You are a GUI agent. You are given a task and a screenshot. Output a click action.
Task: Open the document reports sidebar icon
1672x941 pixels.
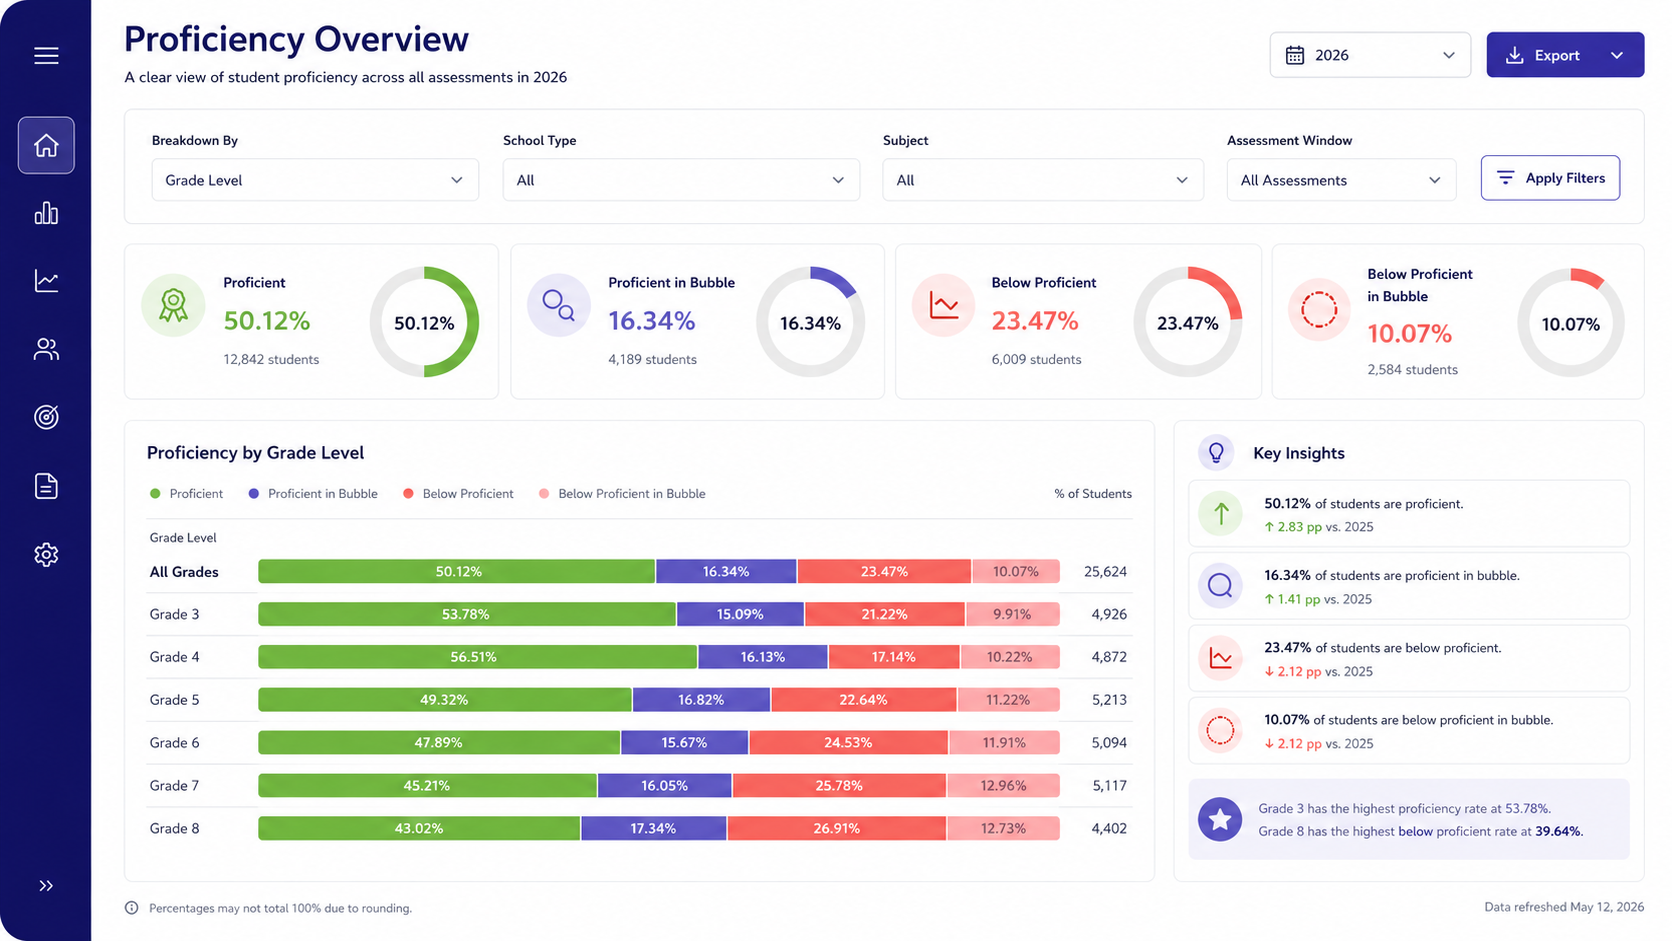point(46,486)
